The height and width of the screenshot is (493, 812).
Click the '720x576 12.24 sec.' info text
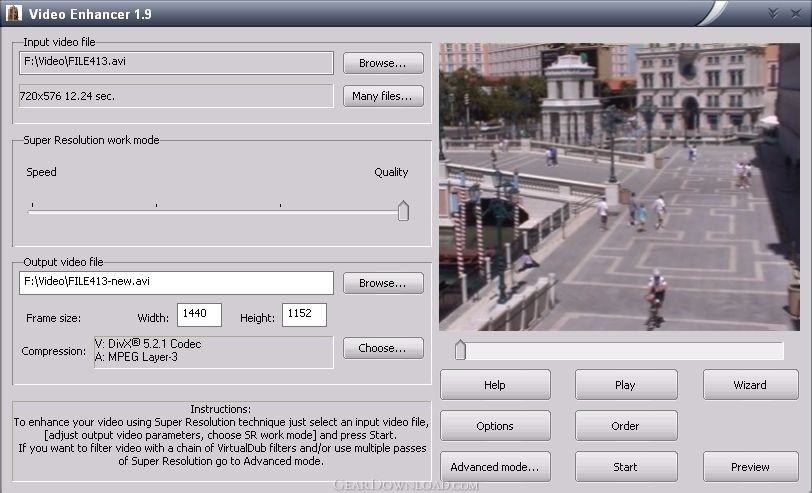(67, 96)
